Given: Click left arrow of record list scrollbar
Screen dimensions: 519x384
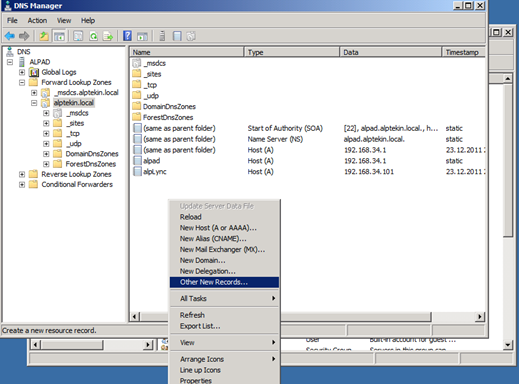Looking at the screenshot, I should (x=135, y=316).
